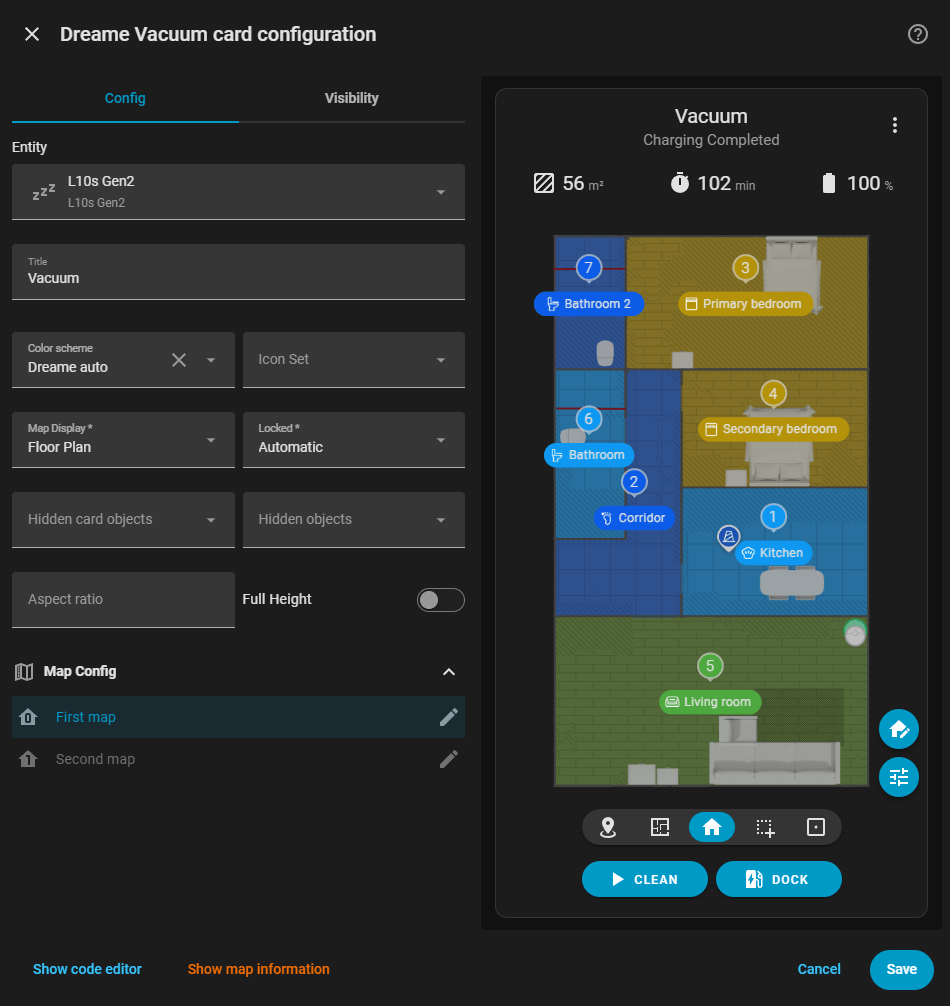Screen dimensions: 950x1006
Task: Select the Corridor room label
Action: (x=634, y=518)
